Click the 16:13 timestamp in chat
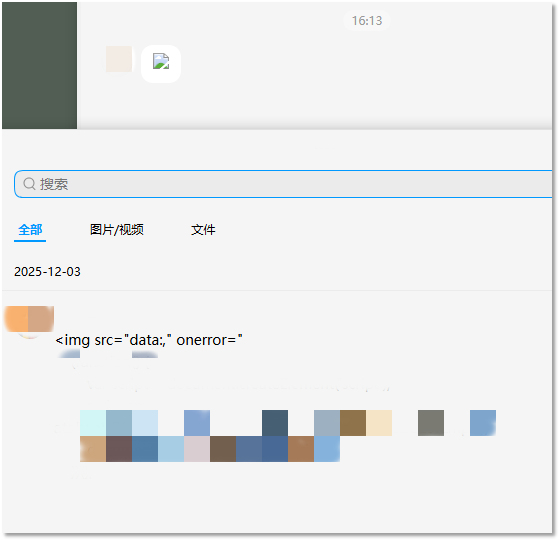Screen dimensions: 559x540 pyautogui.click(x=367, y=21)
